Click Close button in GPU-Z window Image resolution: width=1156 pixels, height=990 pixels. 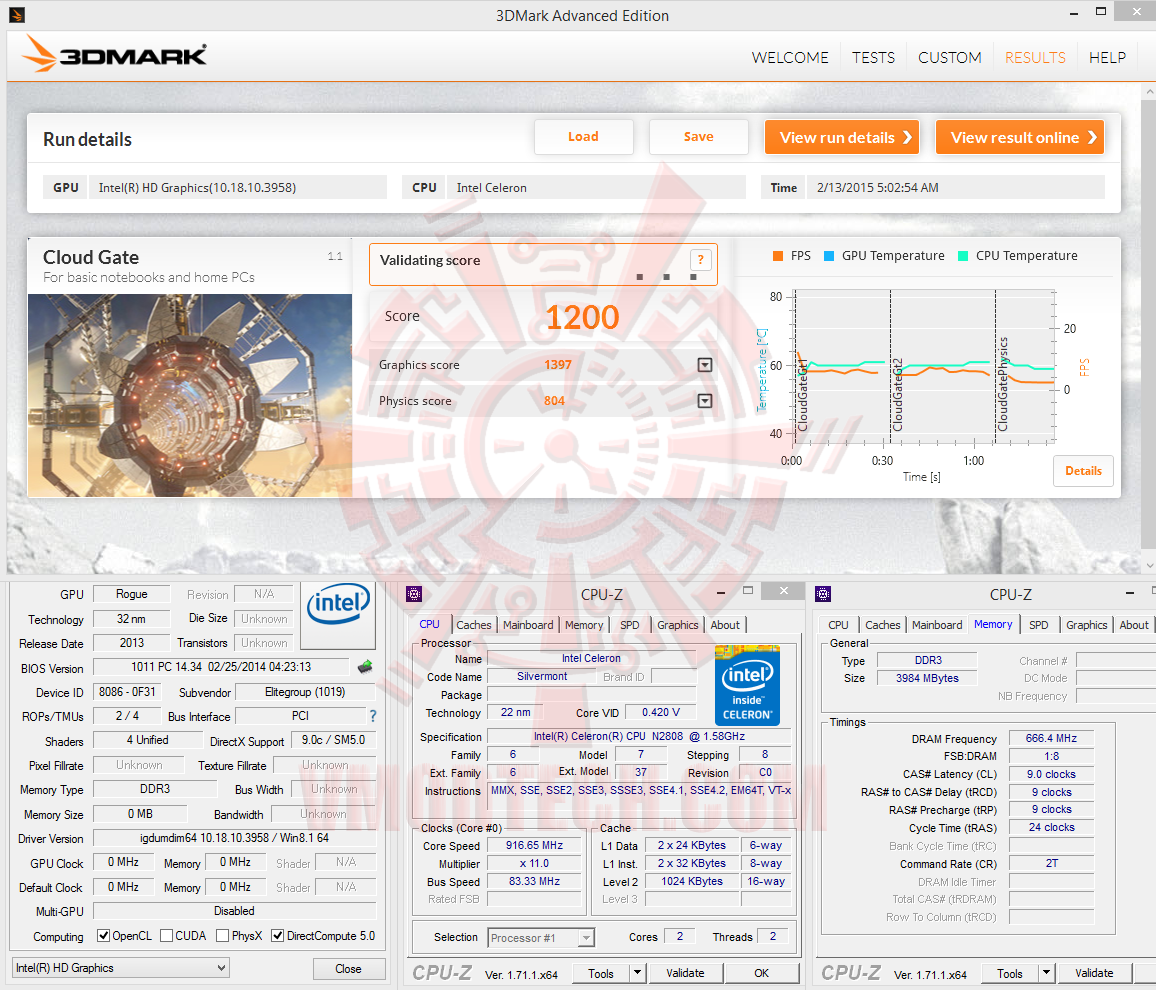[x=348, y=969]
